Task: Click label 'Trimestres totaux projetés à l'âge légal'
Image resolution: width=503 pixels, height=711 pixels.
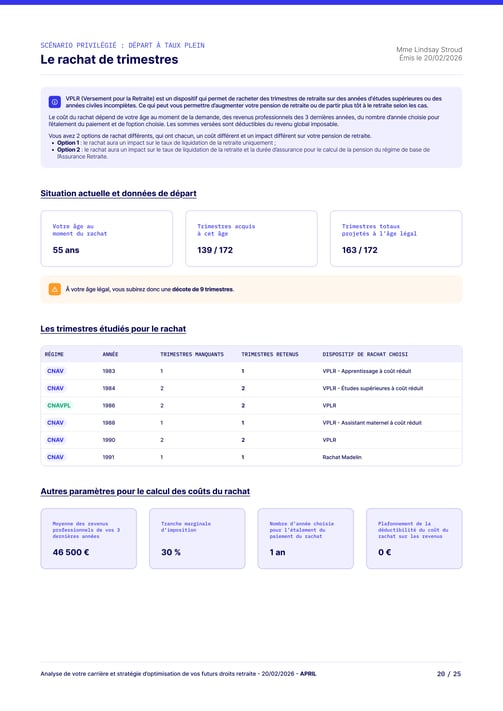Action: tap(379, 230)
